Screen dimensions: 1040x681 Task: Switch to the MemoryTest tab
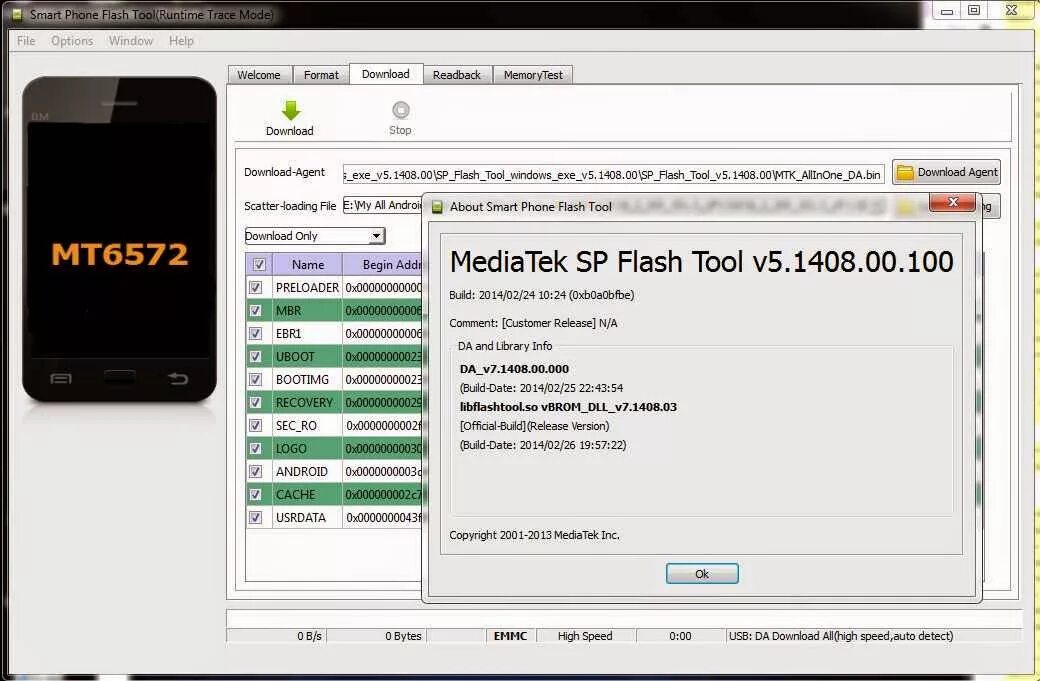click(x=533, y=75)
